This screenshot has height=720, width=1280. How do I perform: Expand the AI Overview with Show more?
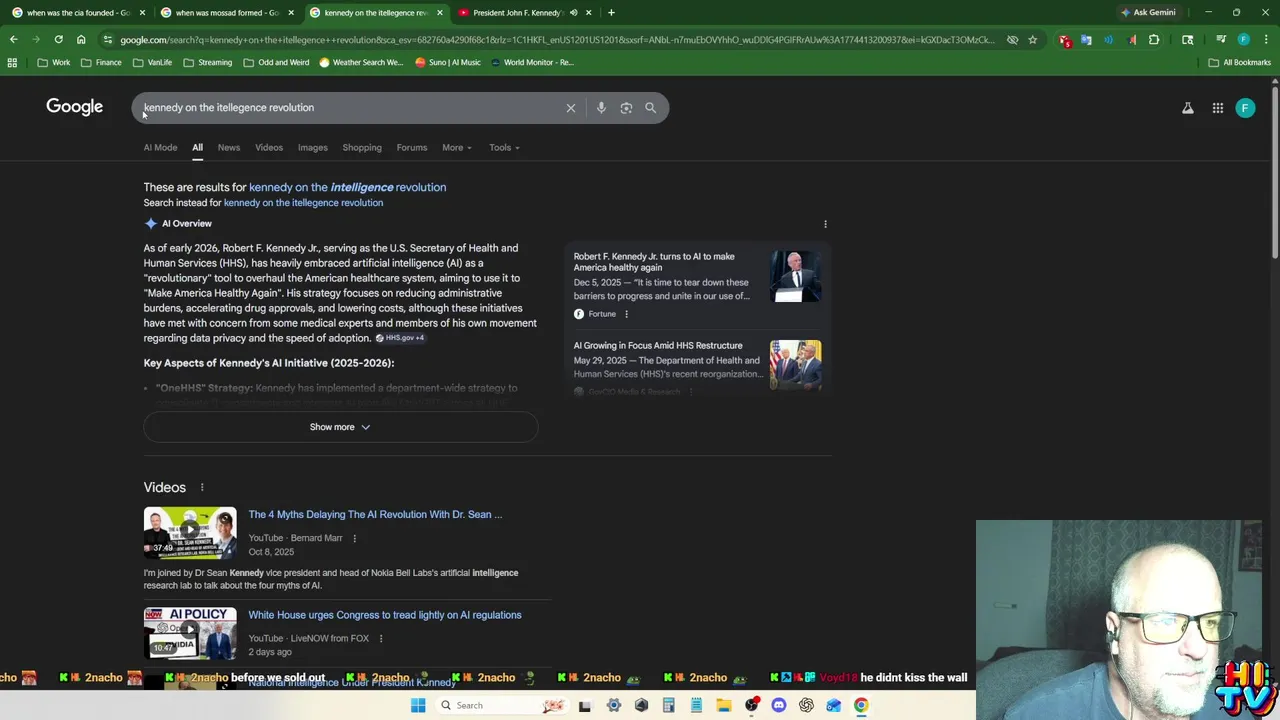click(340, 427)
